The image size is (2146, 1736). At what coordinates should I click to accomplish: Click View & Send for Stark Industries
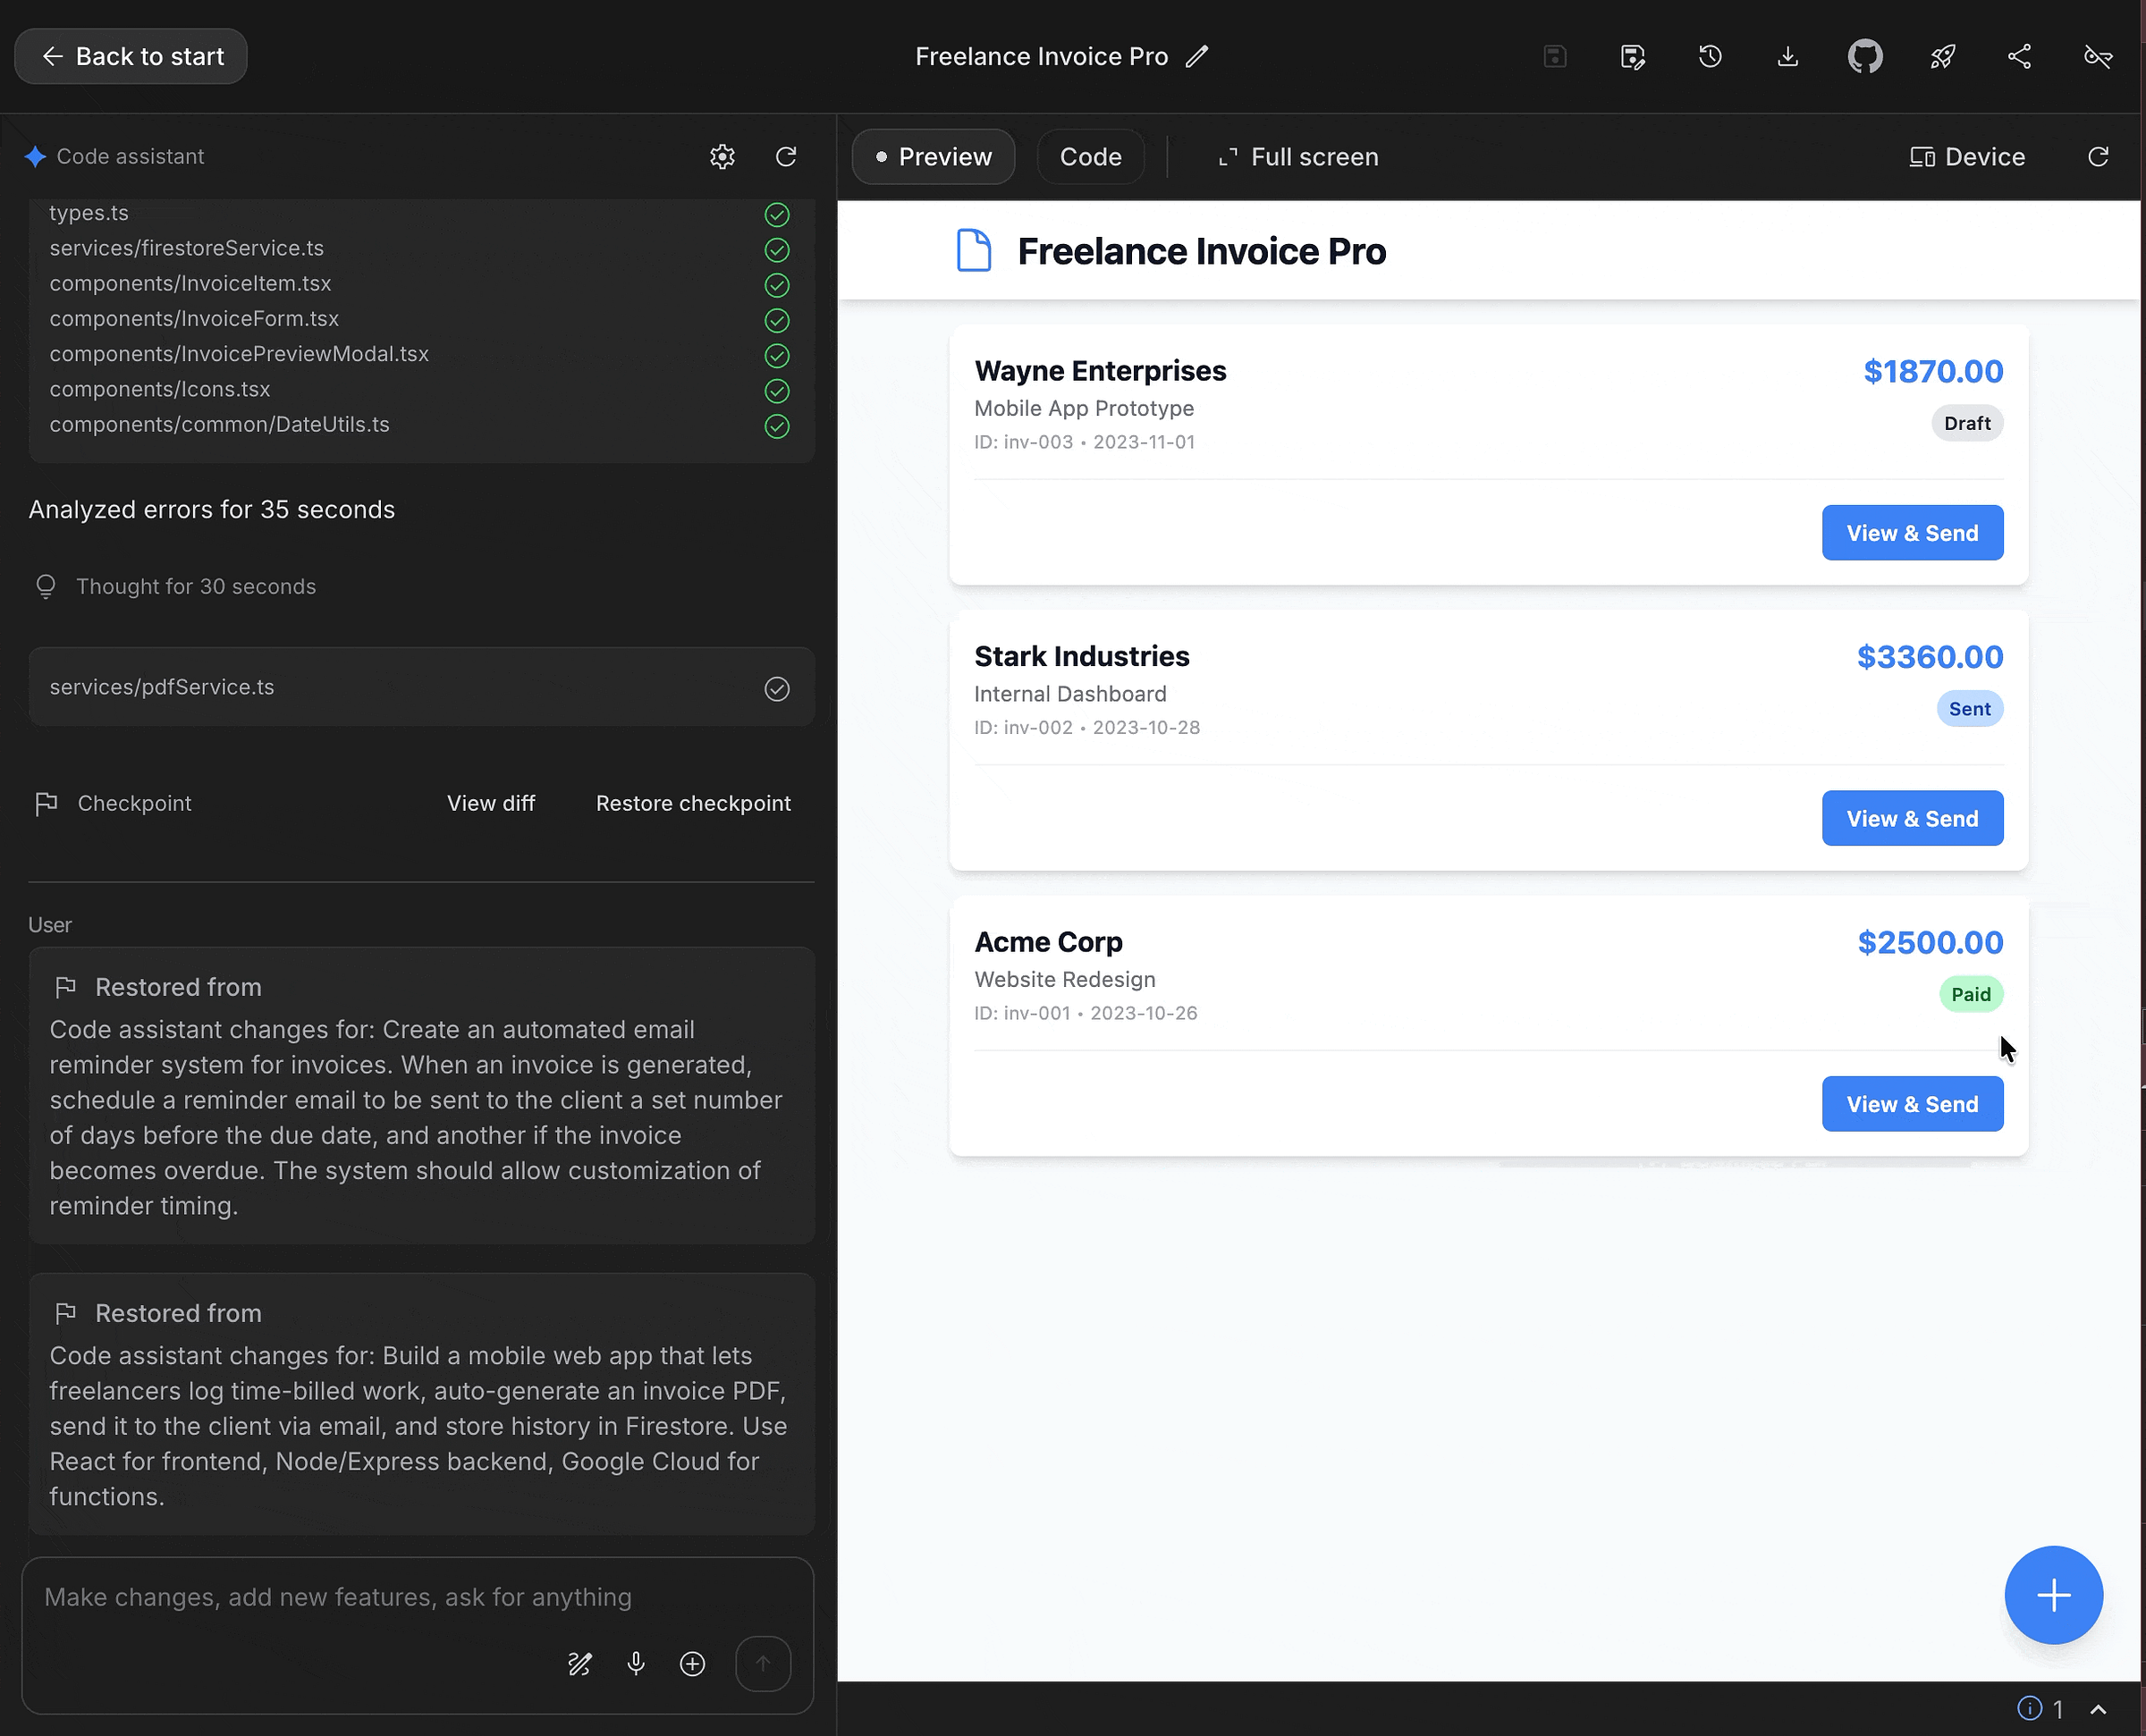(x=1911, y=818)
